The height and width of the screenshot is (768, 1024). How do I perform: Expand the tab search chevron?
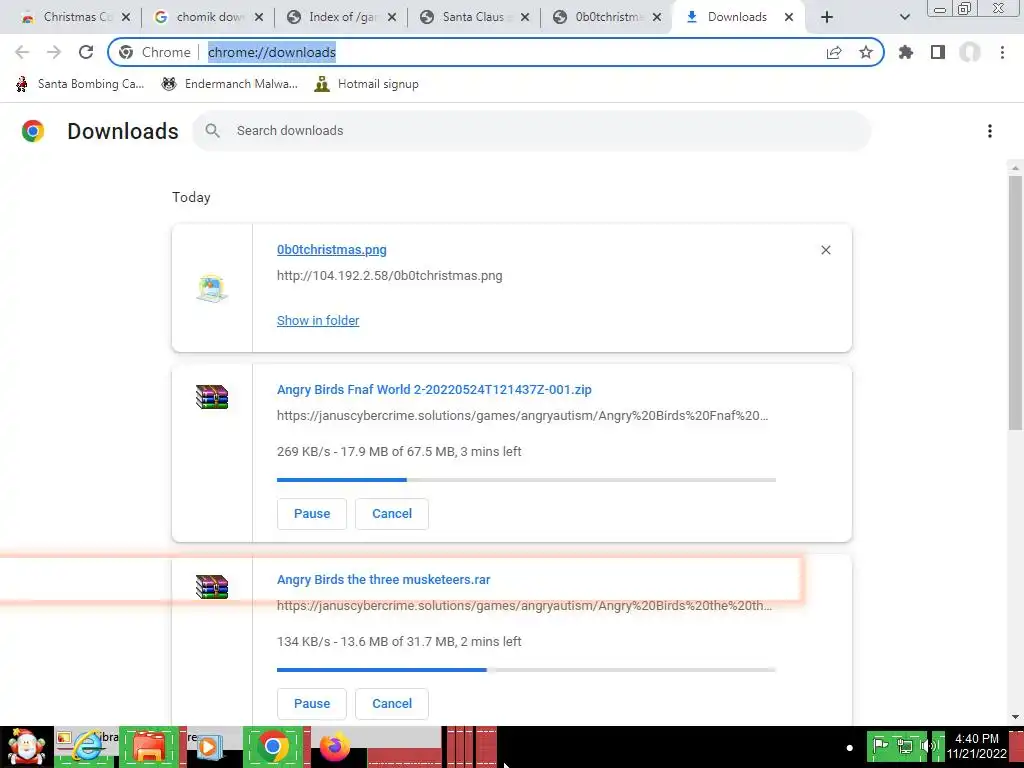(x=904, y=18)
